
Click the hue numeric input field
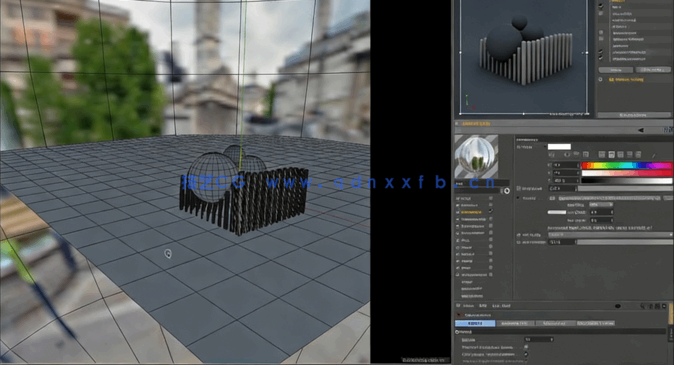[566, 165]
